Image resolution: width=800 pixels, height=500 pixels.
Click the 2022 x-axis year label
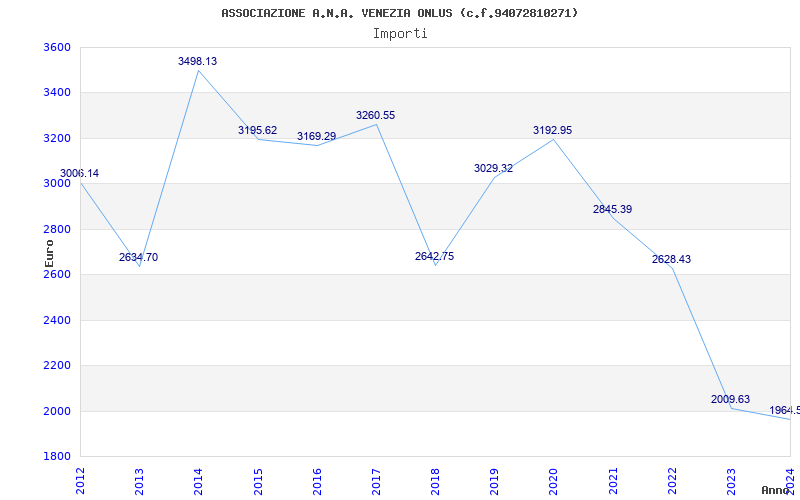(x=672, y=481)
